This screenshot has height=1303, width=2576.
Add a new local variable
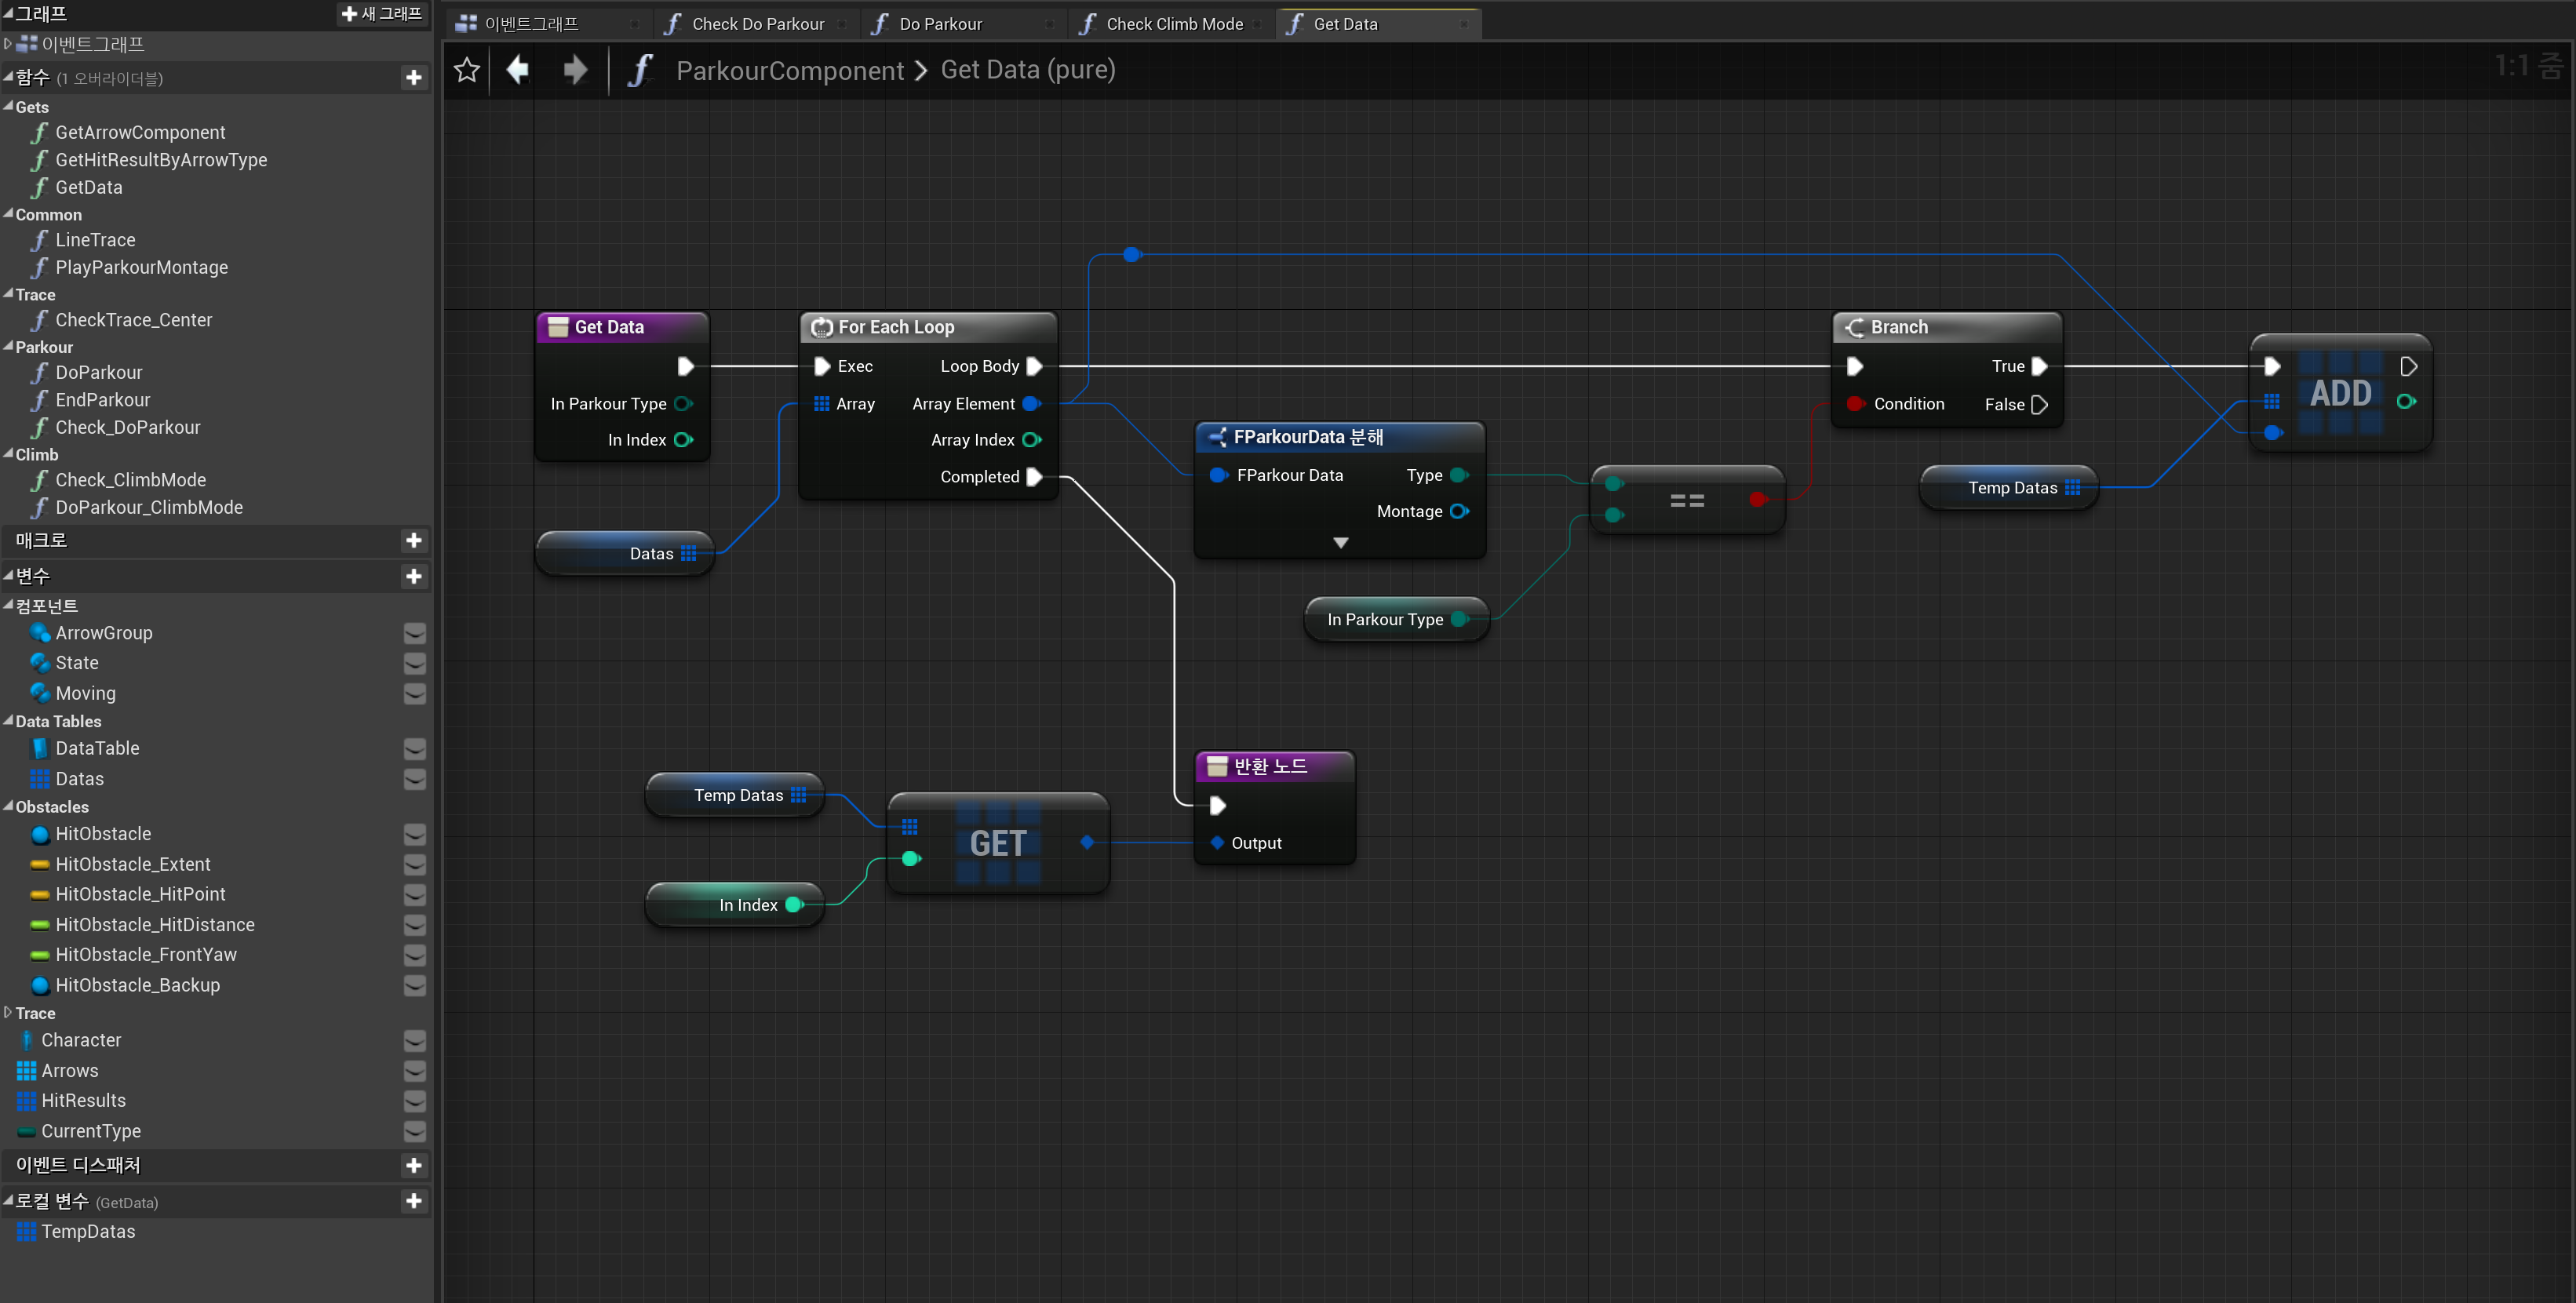414,1201
